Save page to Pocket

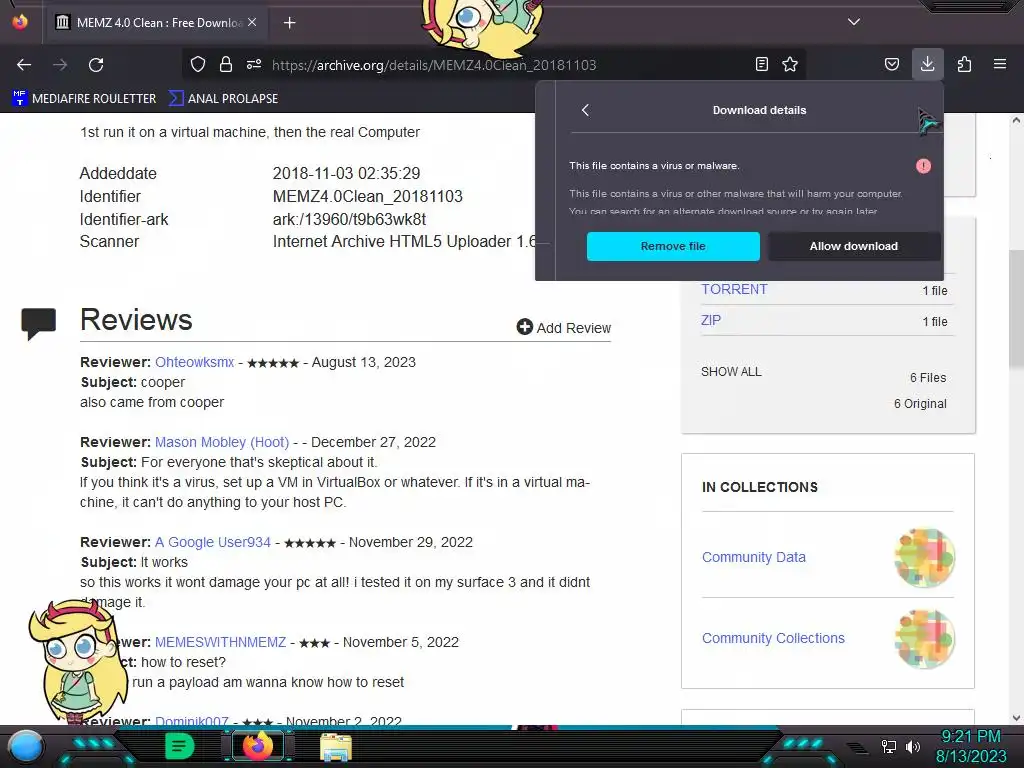click(891, 64)
